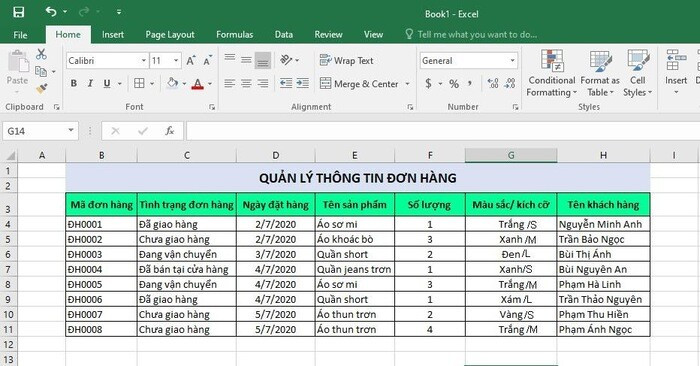Apply fill color paint bucket
This screenshot has height=366, width=700.
click(172, 83)
